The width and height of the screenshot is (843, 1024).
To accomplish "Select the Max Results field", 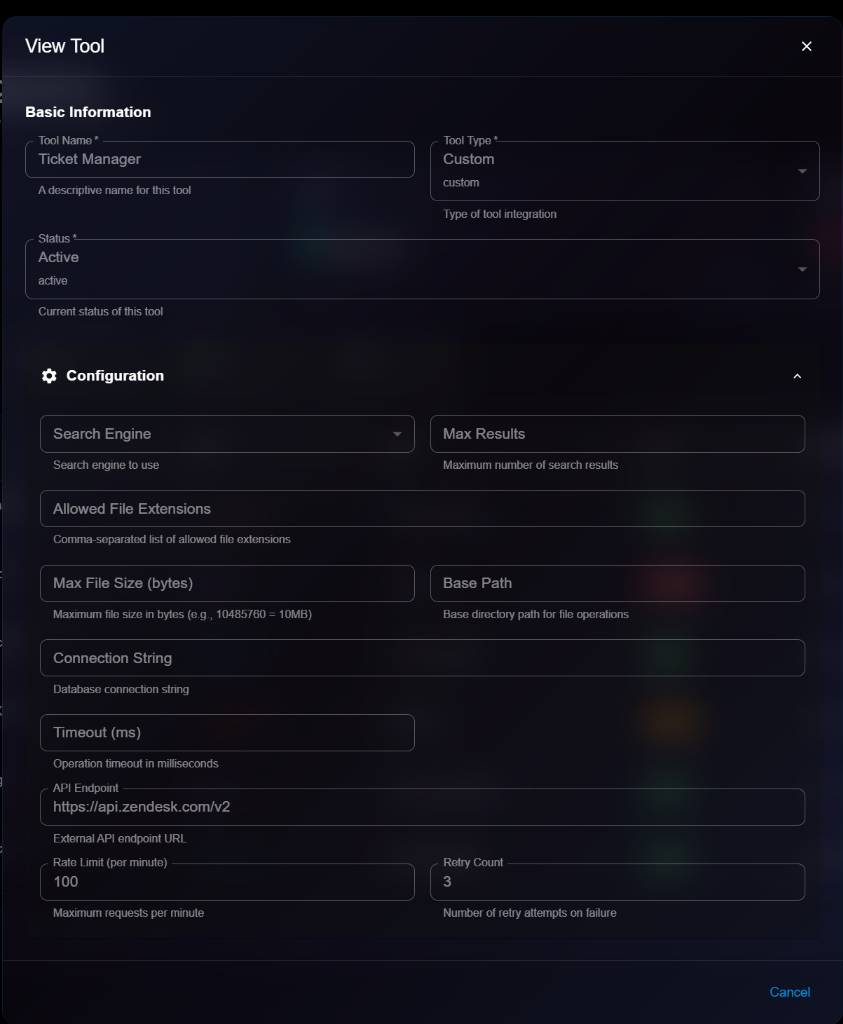I will (617, 433).
